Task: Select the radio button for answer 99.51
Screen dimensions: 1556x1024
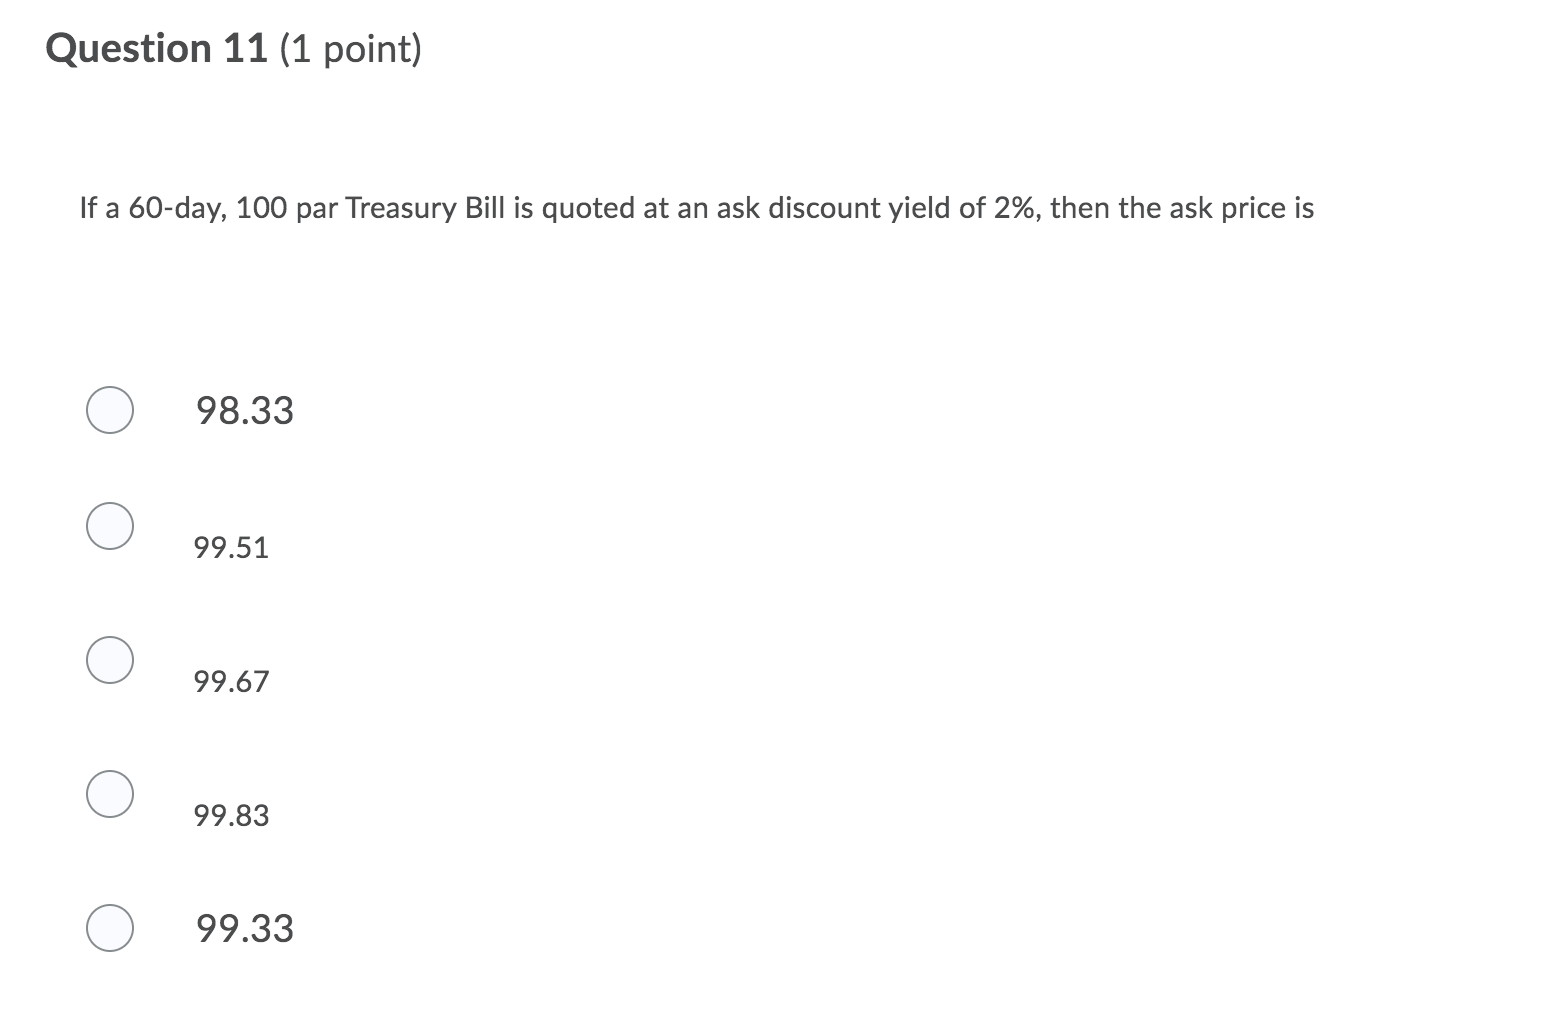Action: (109, 524)
